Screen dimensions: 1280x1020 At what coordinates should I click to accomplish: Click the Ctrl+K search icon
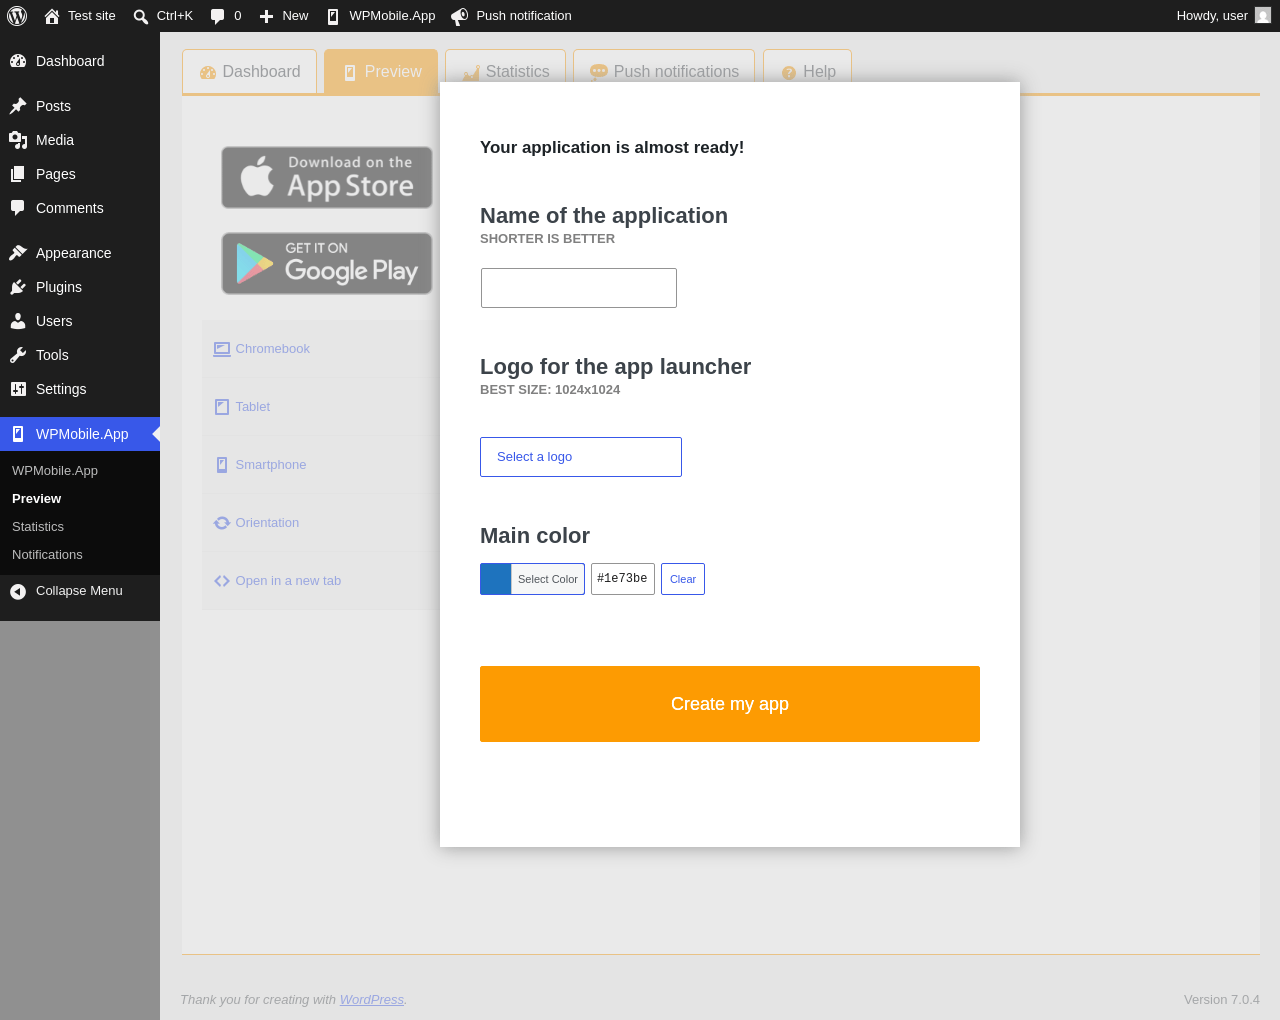(141, 16)
